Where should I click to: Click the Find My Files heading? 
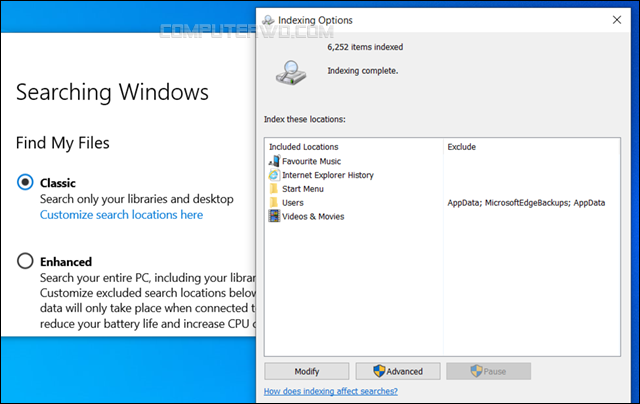tap(62, 143)
